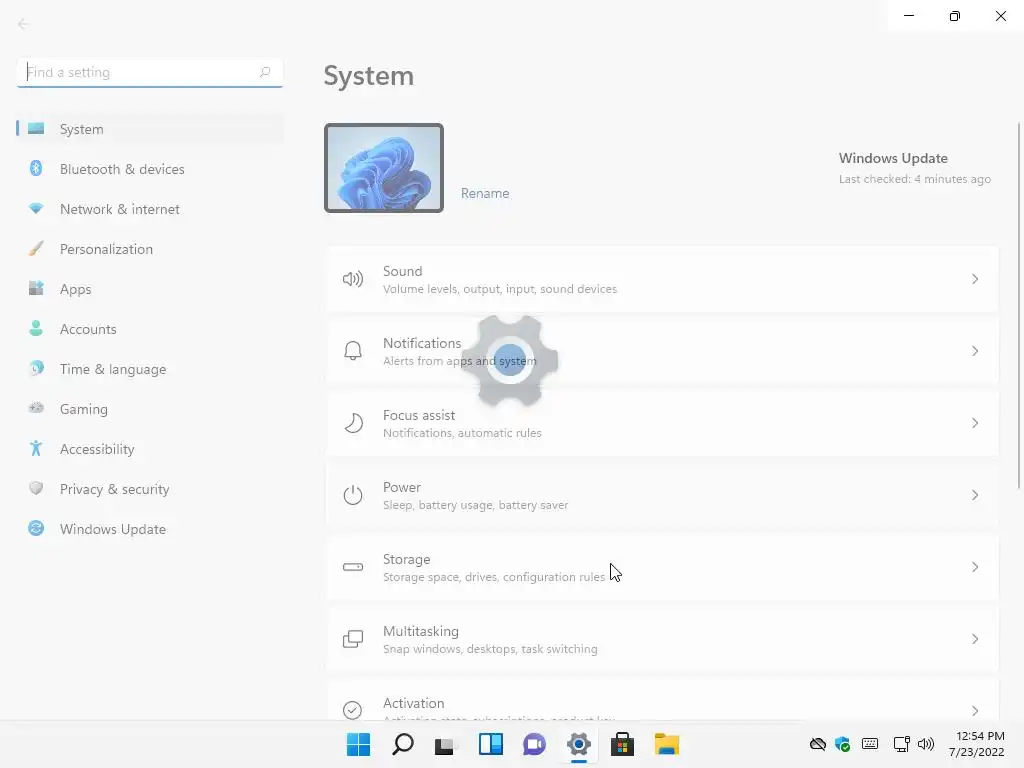Click the Gaming controller icon
The height and width of the screenshot is (768, 1024).
pyautogui.click(x=36, y=408)
